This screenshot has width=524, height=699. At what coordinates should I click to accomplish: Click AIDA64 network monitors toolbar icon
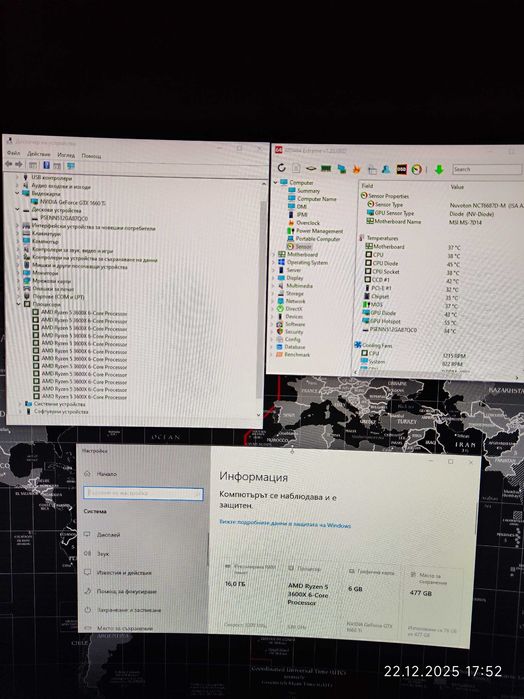tap(342, 169)
